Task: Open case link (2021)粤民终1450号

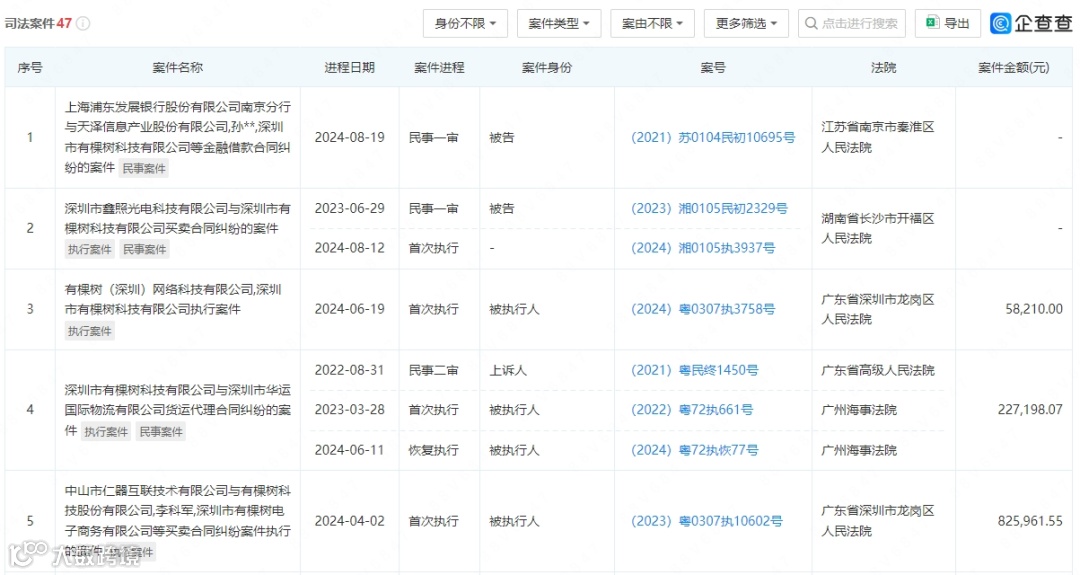Action: [x=694, y=370]
